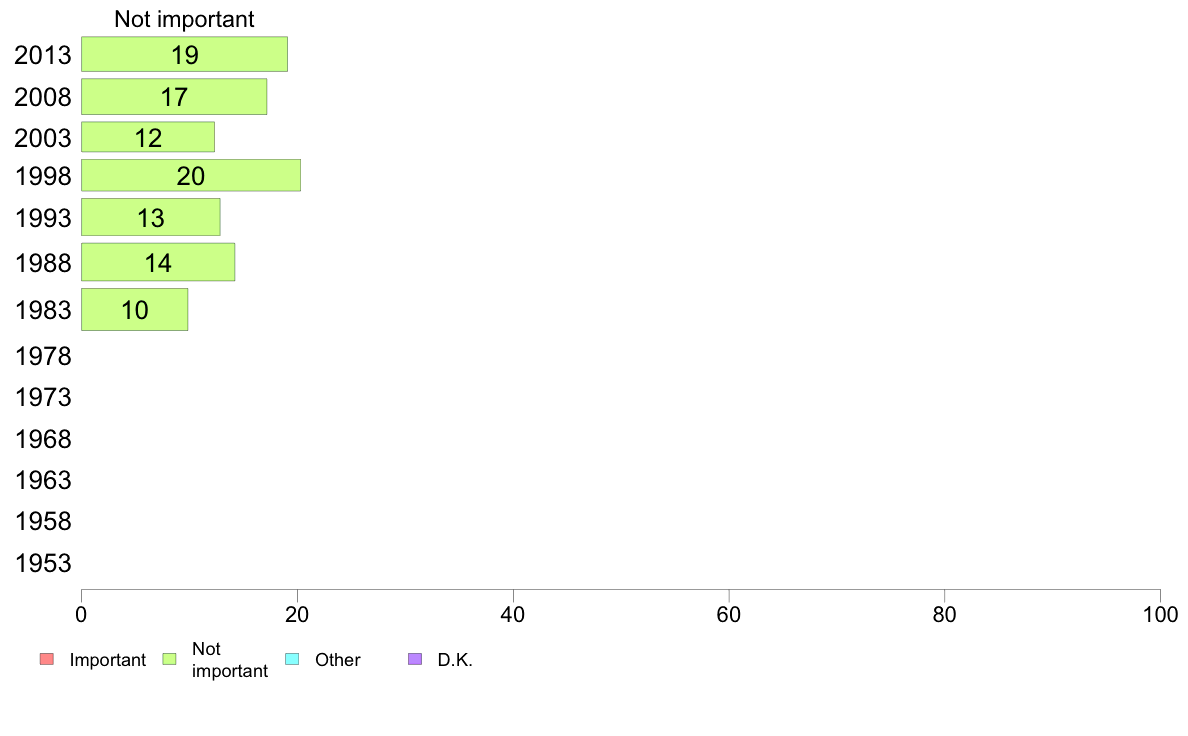Select the 1983 bar showing 10
1188x736 pixels.
coord(135,309)
